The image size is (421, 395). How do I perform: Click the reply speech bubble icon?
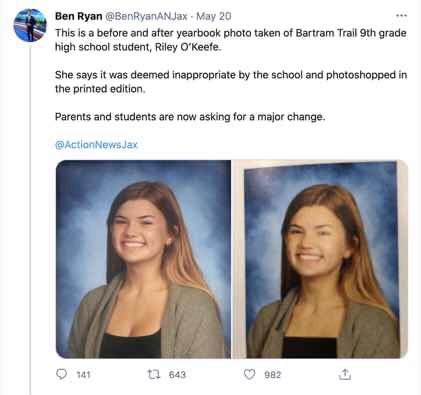(x=61, y=374)
